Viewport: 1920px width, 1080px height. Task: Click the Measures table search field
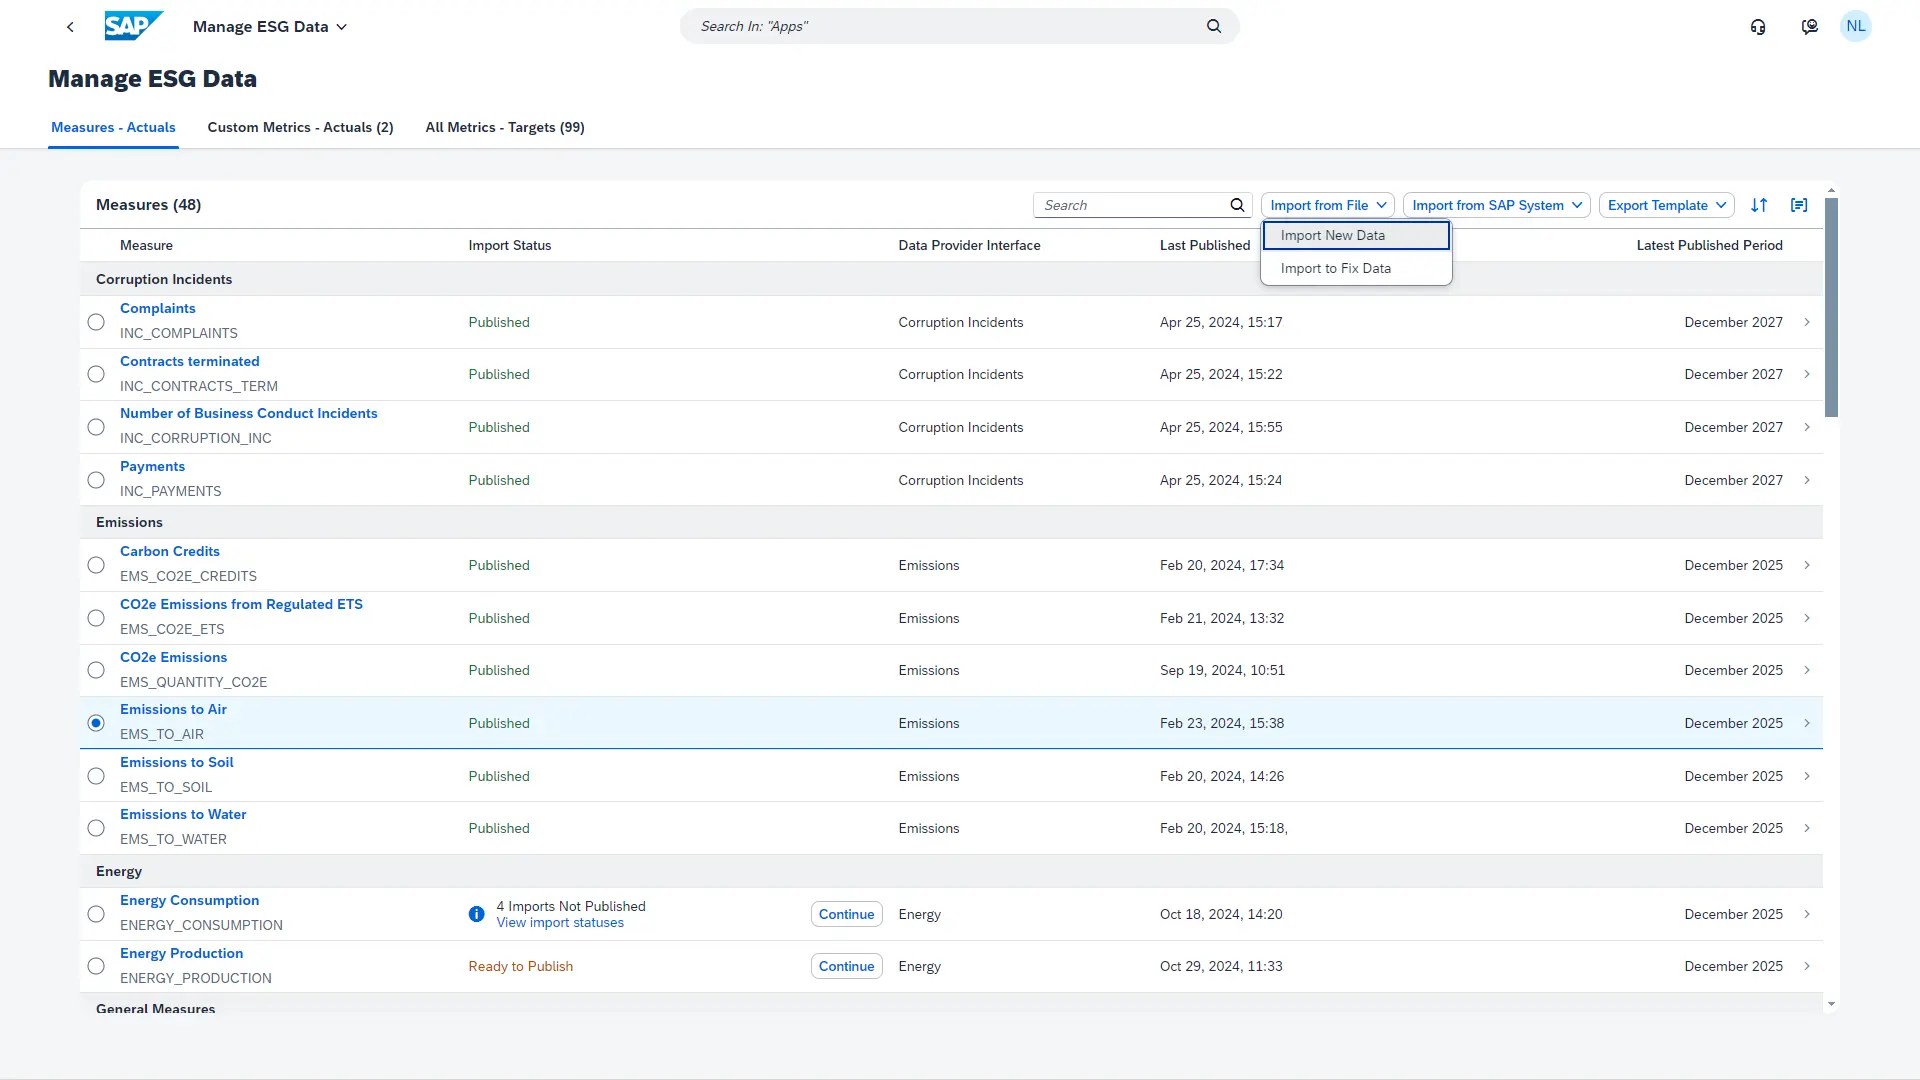pos(1130,205)
